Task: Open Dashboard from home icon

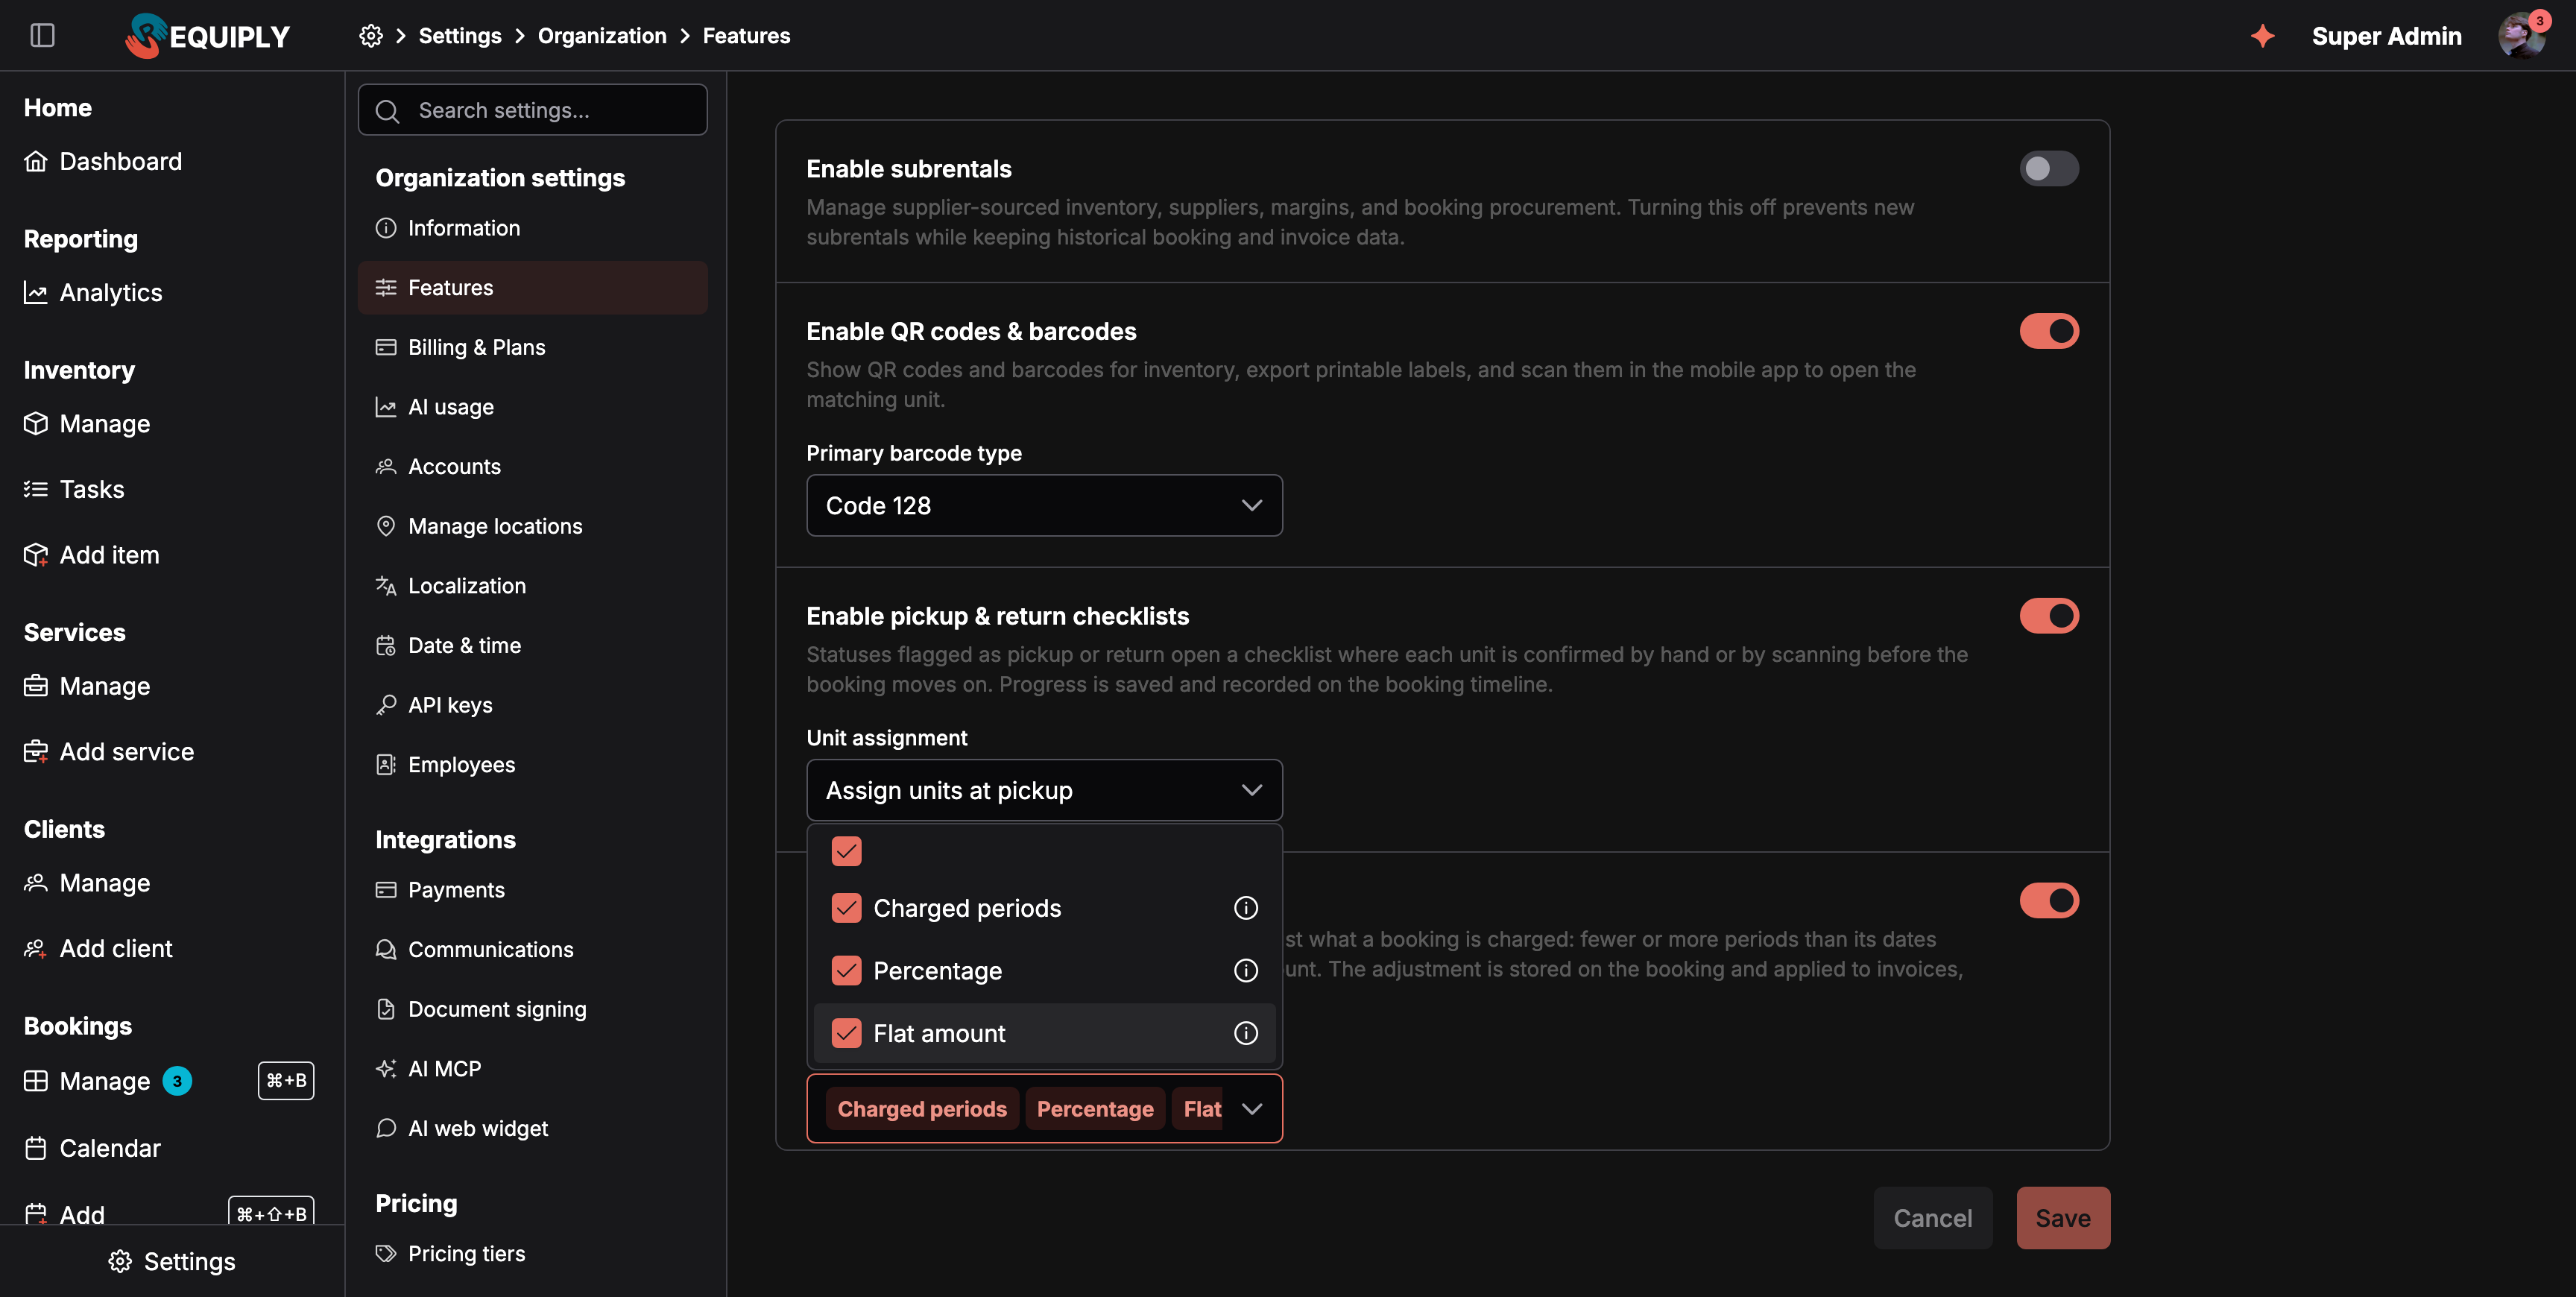Action: pos(36,161)
